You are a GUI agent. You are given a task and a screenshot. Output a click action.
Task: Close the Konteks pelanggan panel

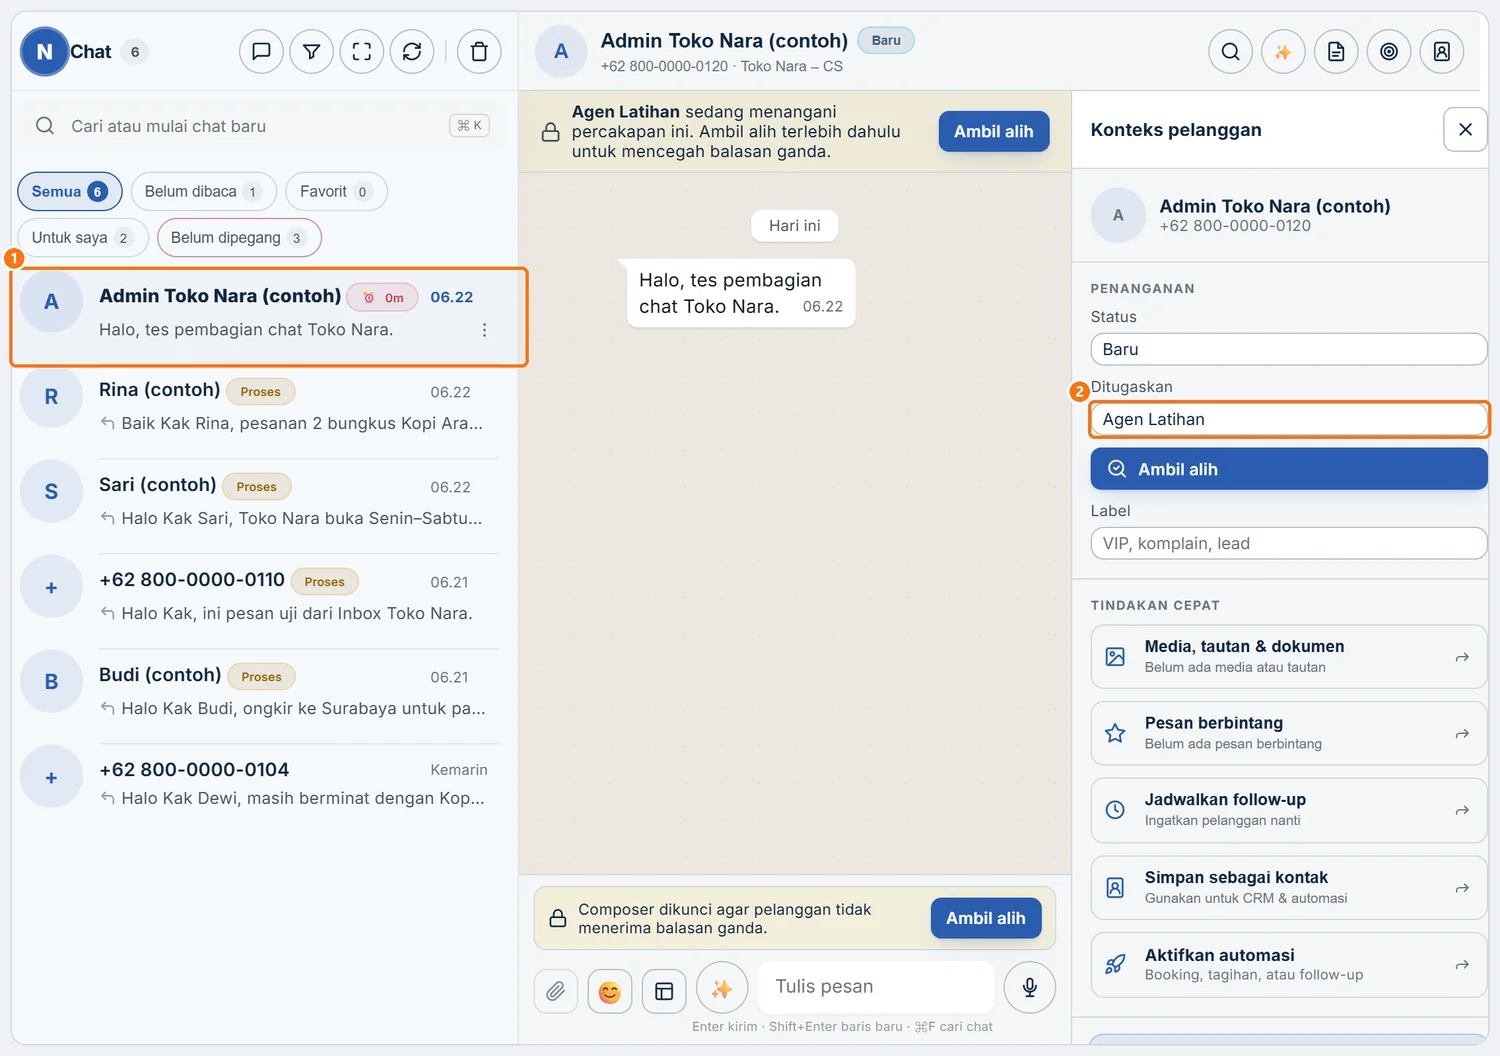pyautogui.click(x=1465, y=129)
